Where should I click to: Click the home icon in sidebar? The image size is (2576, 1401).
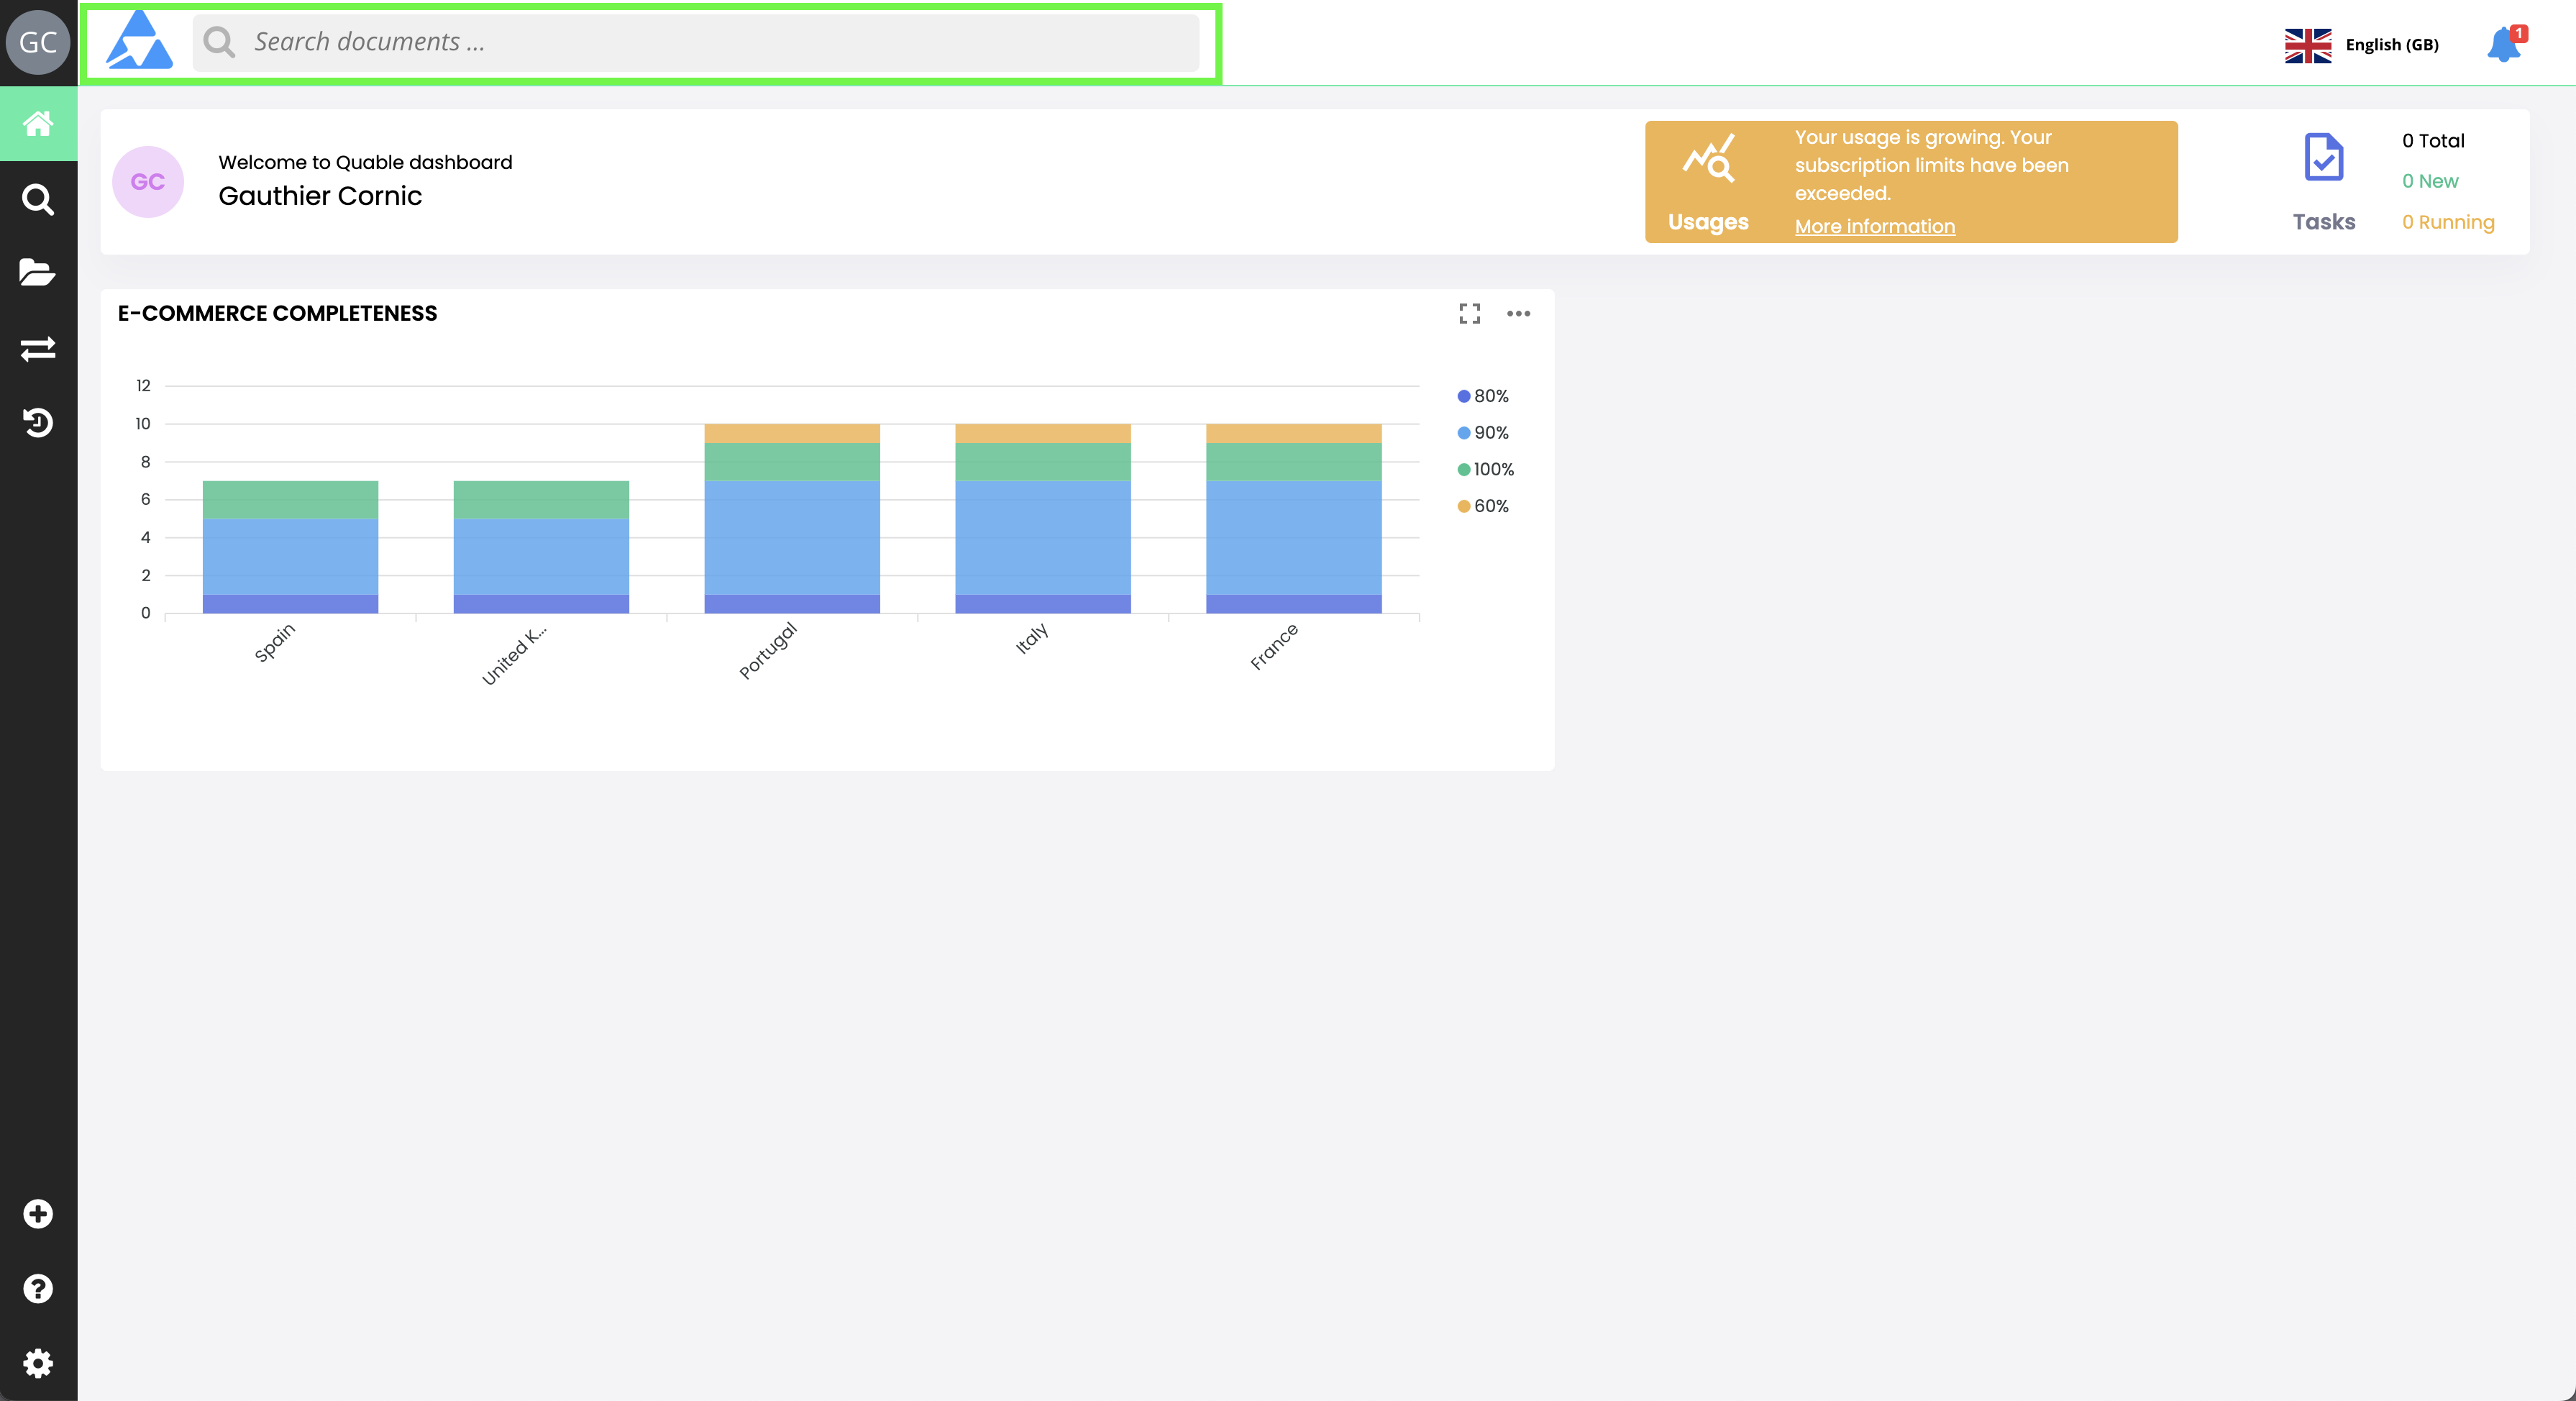38,124
